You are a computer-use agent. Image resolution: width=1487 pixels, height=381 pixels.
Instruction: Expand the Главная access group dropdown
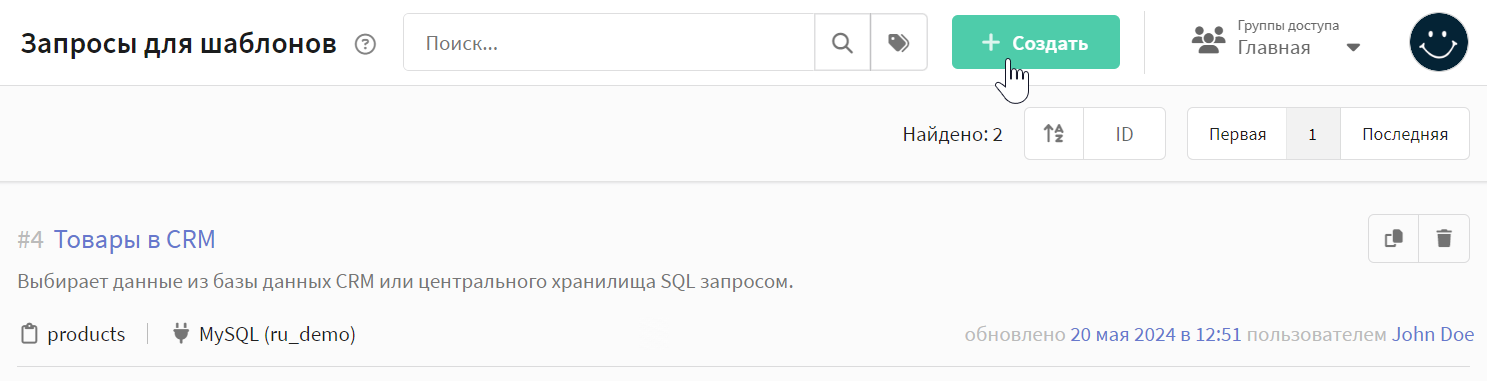pyautogui.click(x=1353, y=47)
